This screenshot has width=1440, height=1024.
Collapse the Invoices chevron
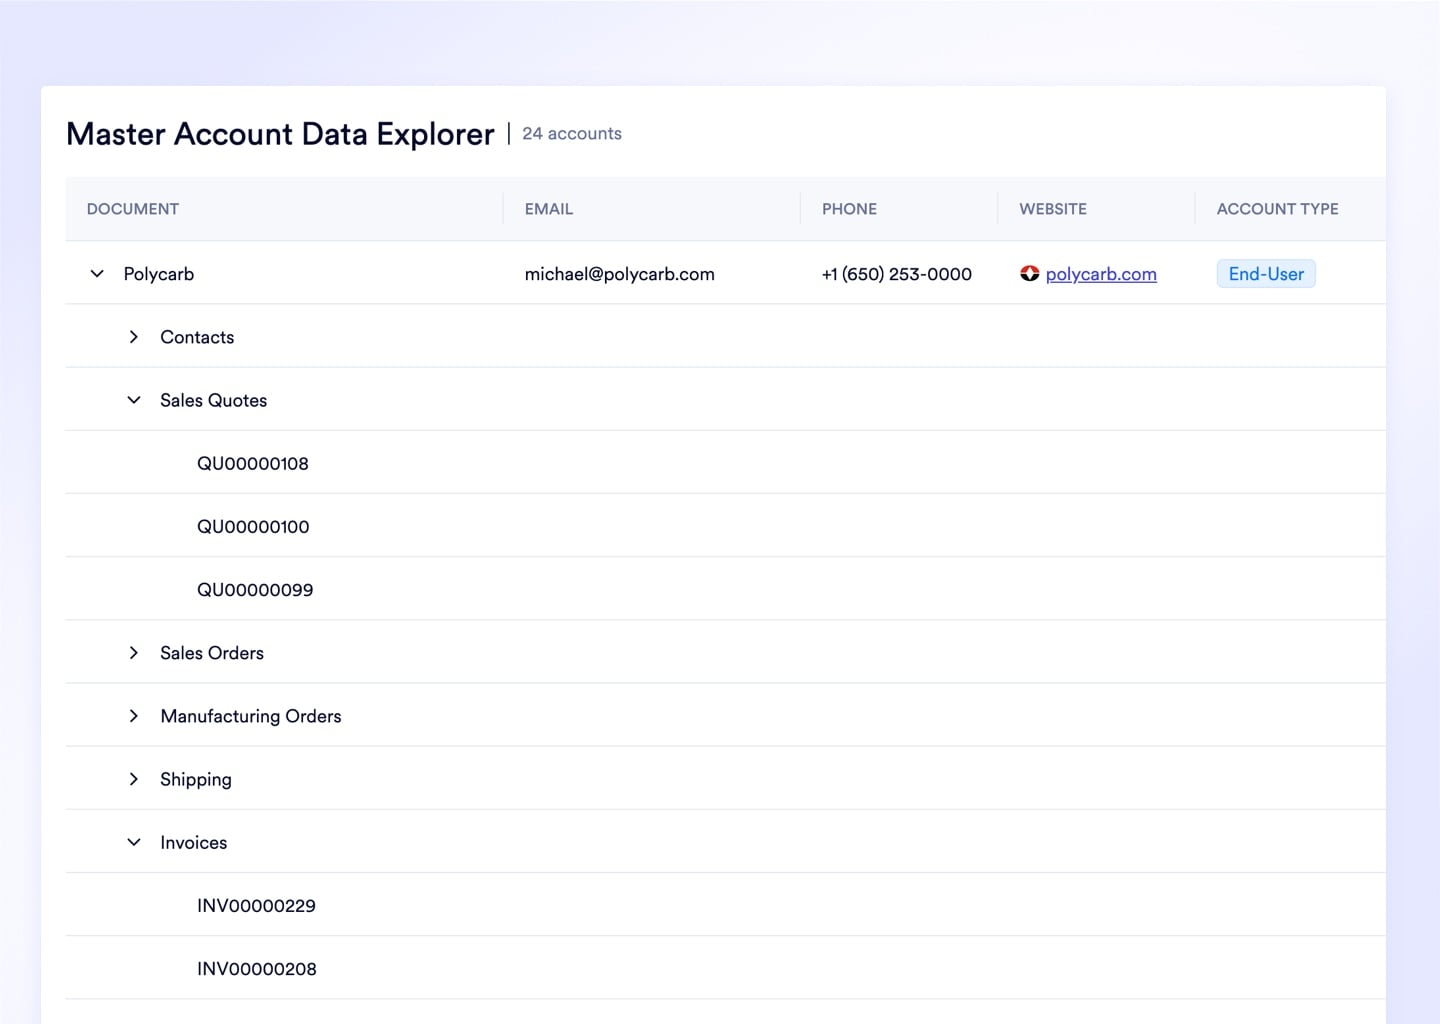tap(134, 842)
